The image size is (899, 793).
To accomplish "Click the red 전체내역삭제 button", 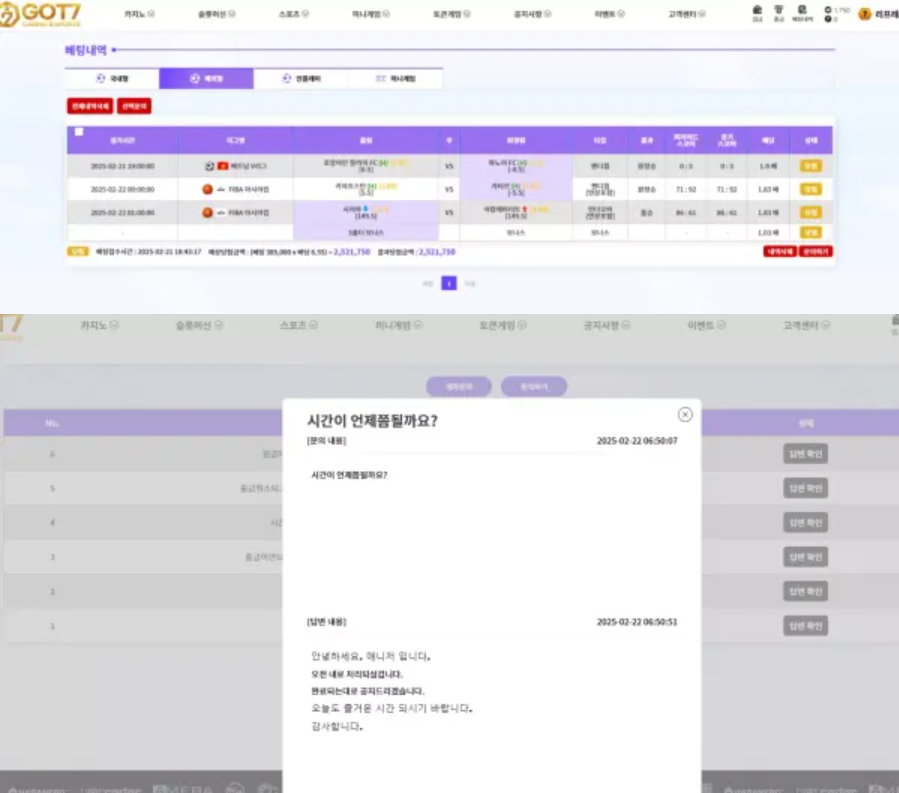I will pyautogui.click(x=89, y=105).
